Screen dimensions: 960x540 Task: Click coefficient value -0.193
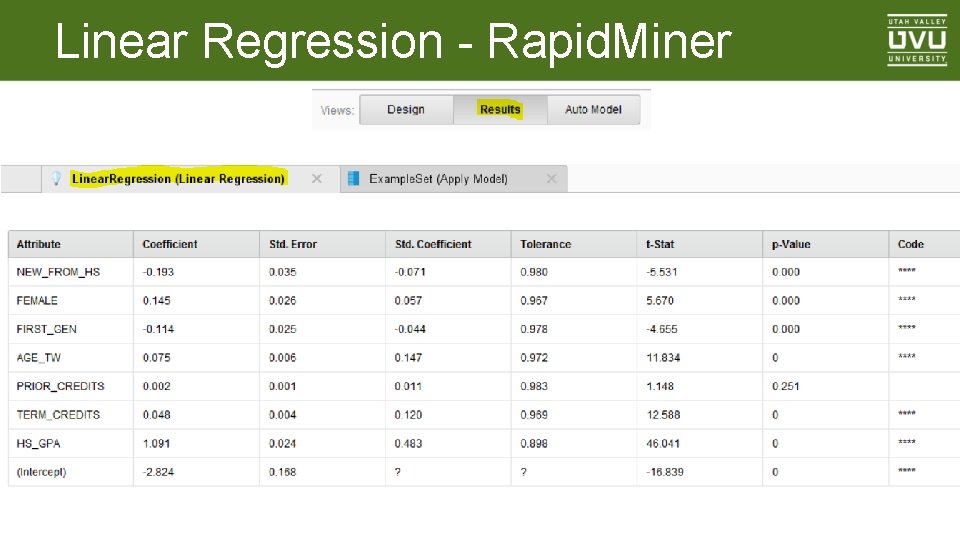(x=158, y=272)
